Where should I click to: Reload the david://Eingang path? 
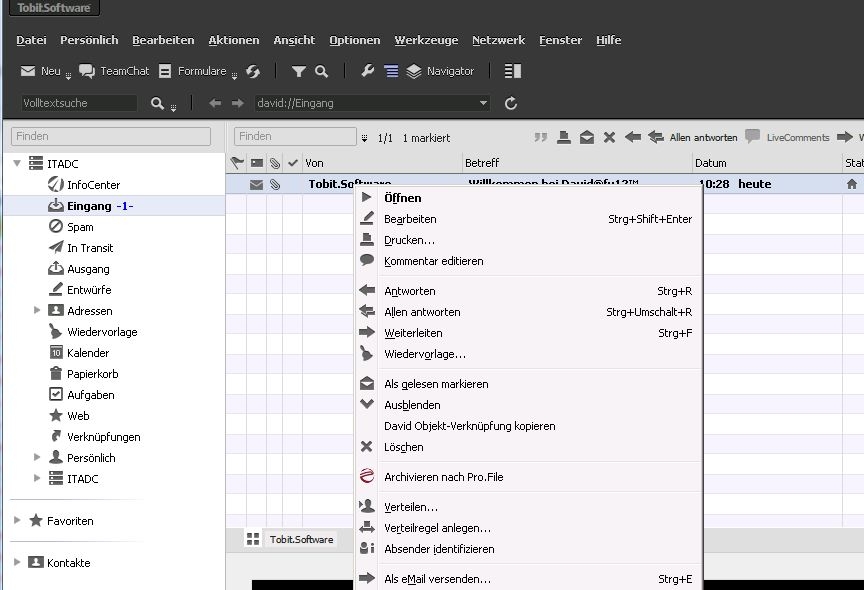pyautogui.click(x=511, y=103)
